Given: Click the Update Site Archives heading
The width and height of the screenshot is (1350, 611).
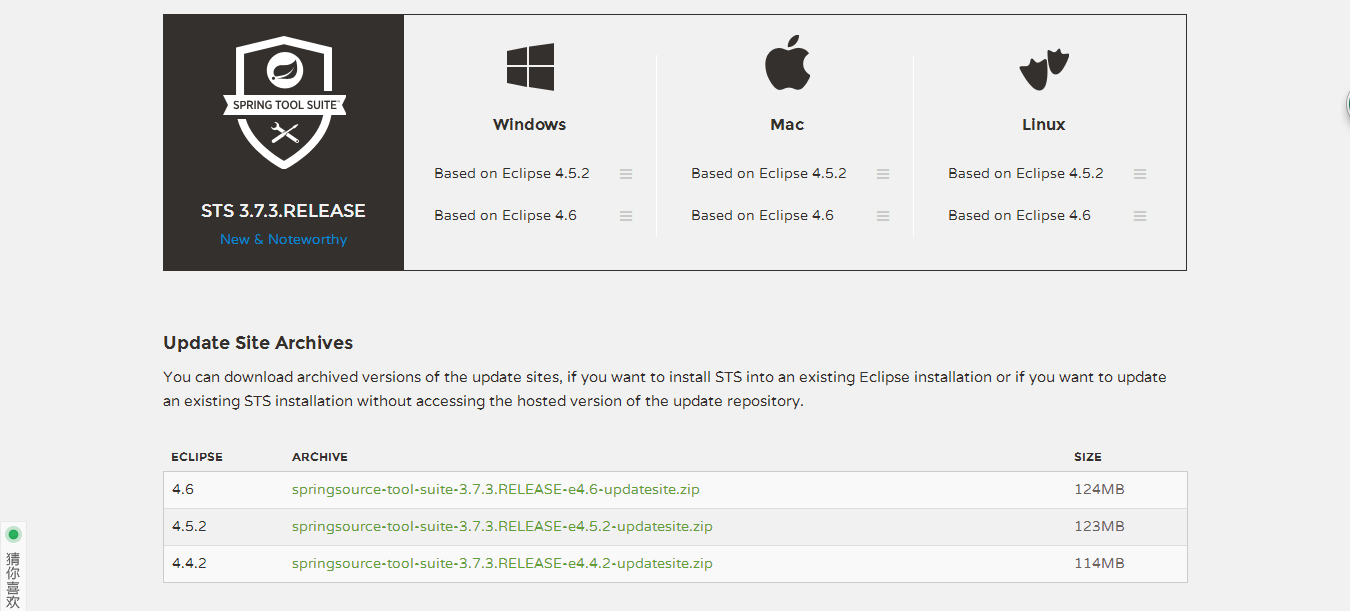Looking at the screenshot, I should [258, 343].
